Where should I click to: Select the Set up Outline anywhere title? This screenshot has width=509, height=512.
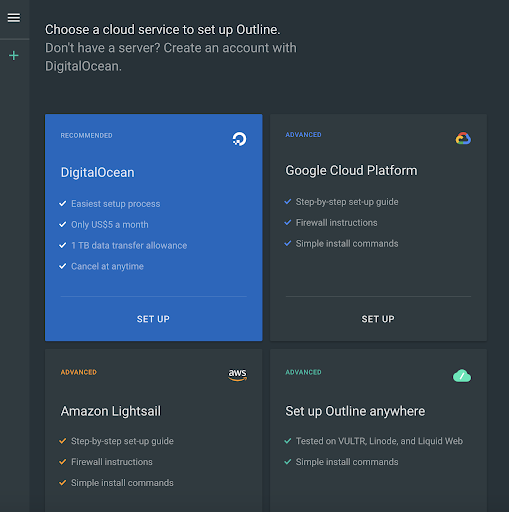pos(355,411)
